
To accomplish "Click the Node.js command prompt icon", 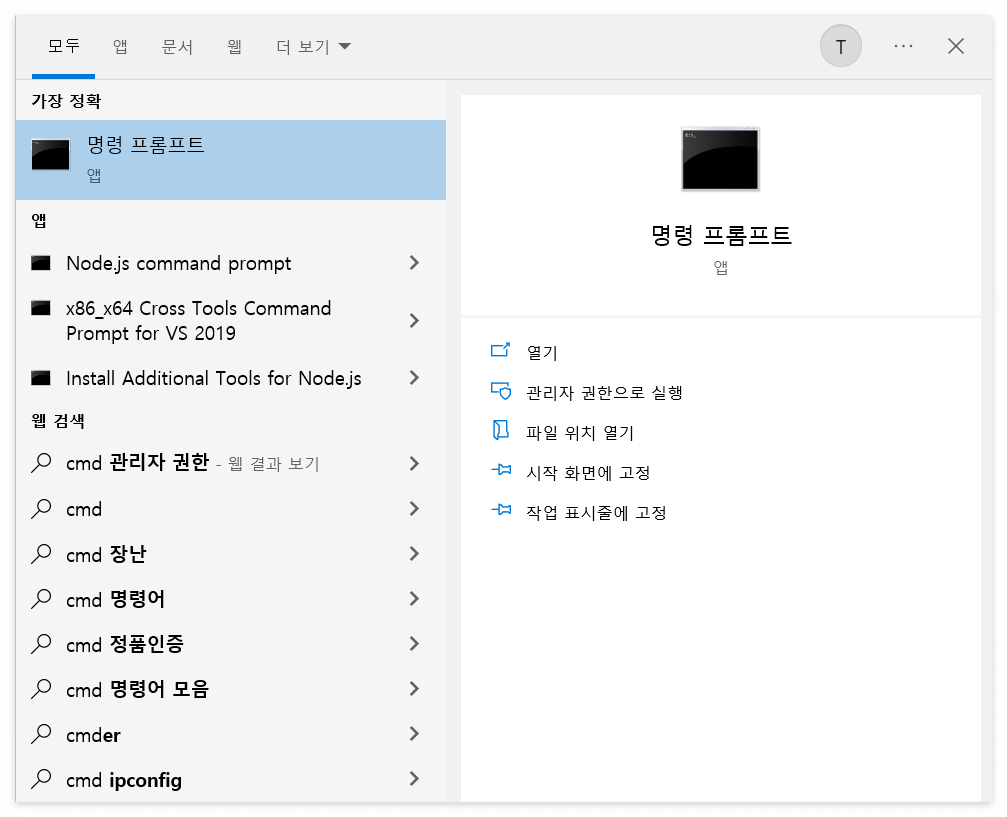I will [41, 263].
